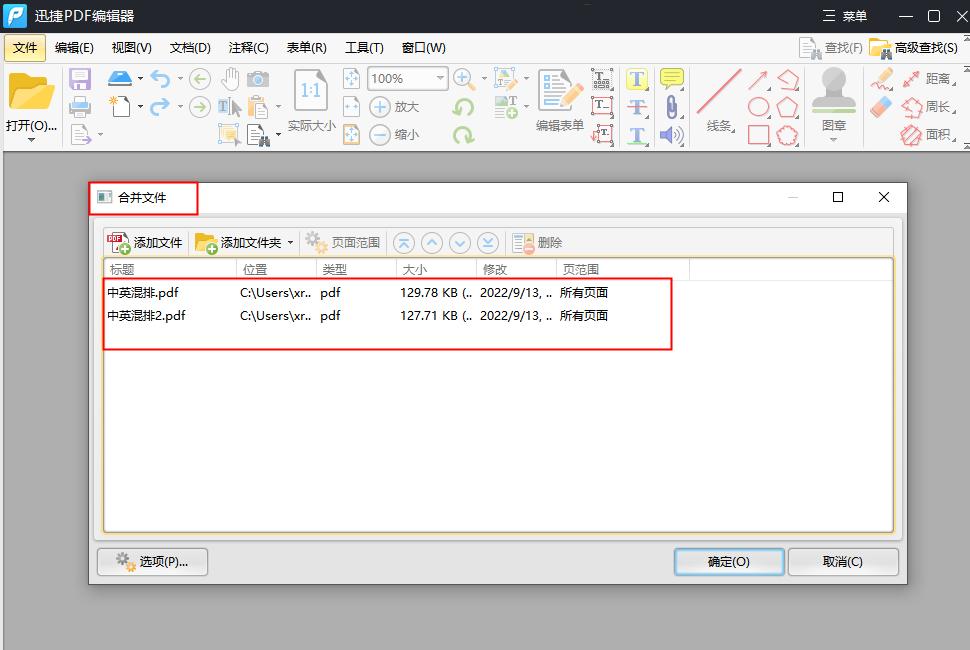
Task: Select the 中英混排2.pdf file row
Action: [147, 315]
